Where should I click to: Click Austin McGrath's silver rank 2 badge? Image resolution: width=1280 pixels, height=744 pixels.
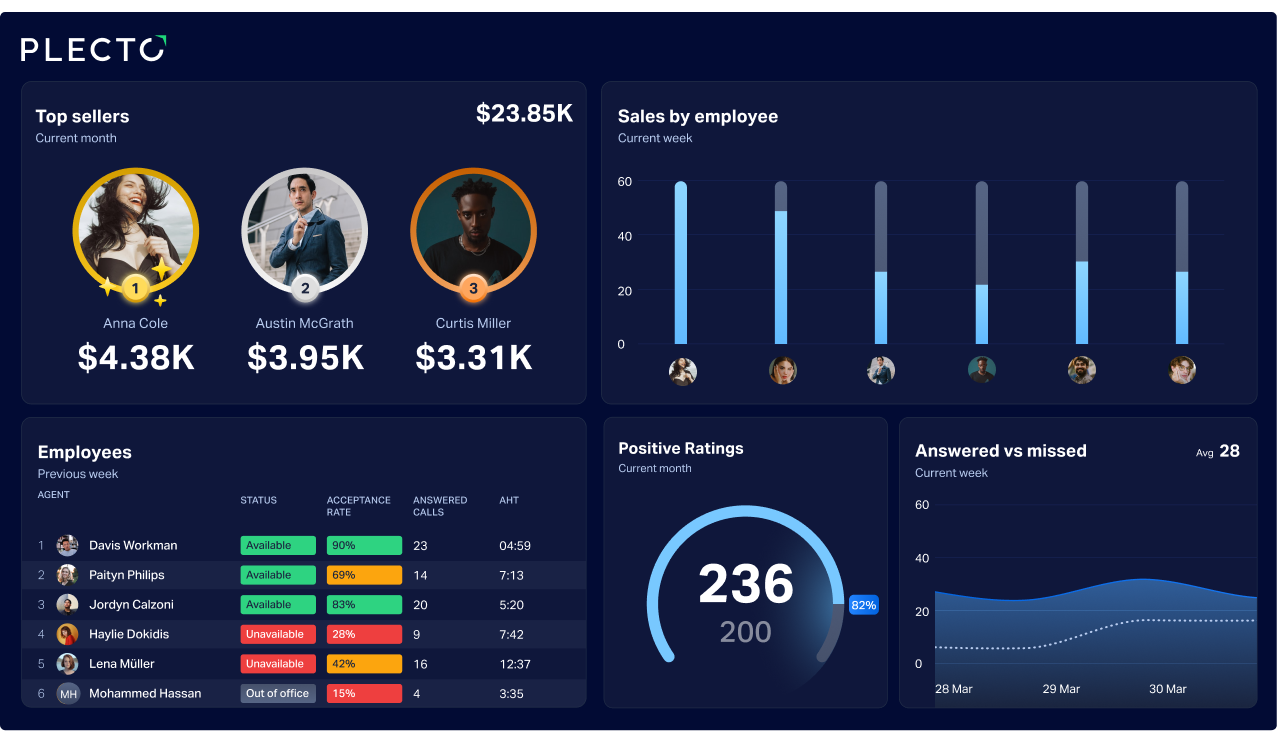(x=304, y=289)
